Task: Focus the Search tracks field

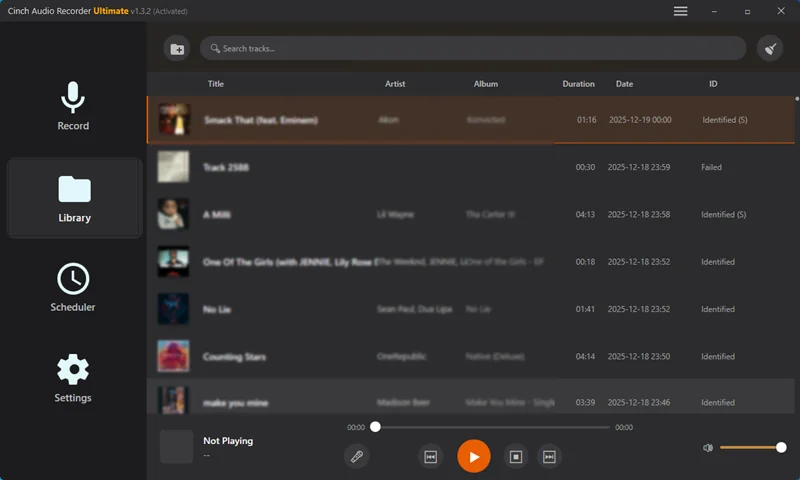Action: click(x=473, y=48)
